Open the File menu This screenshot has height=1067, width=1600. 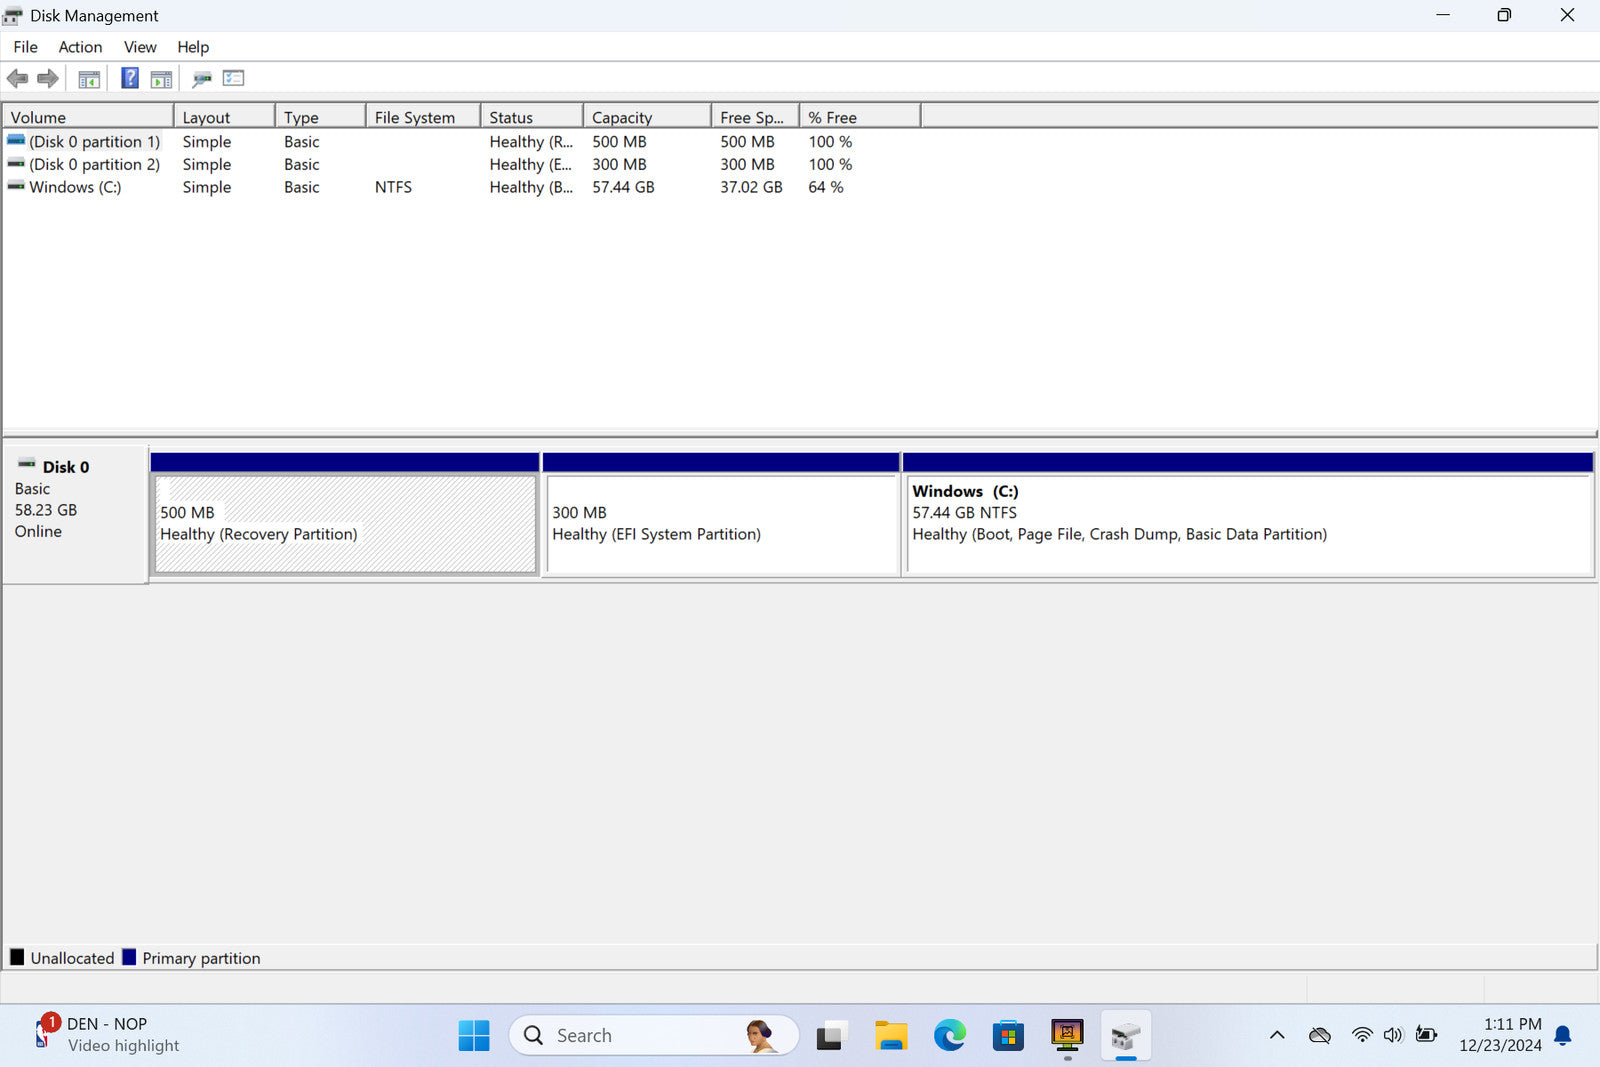tap(25, 47)
